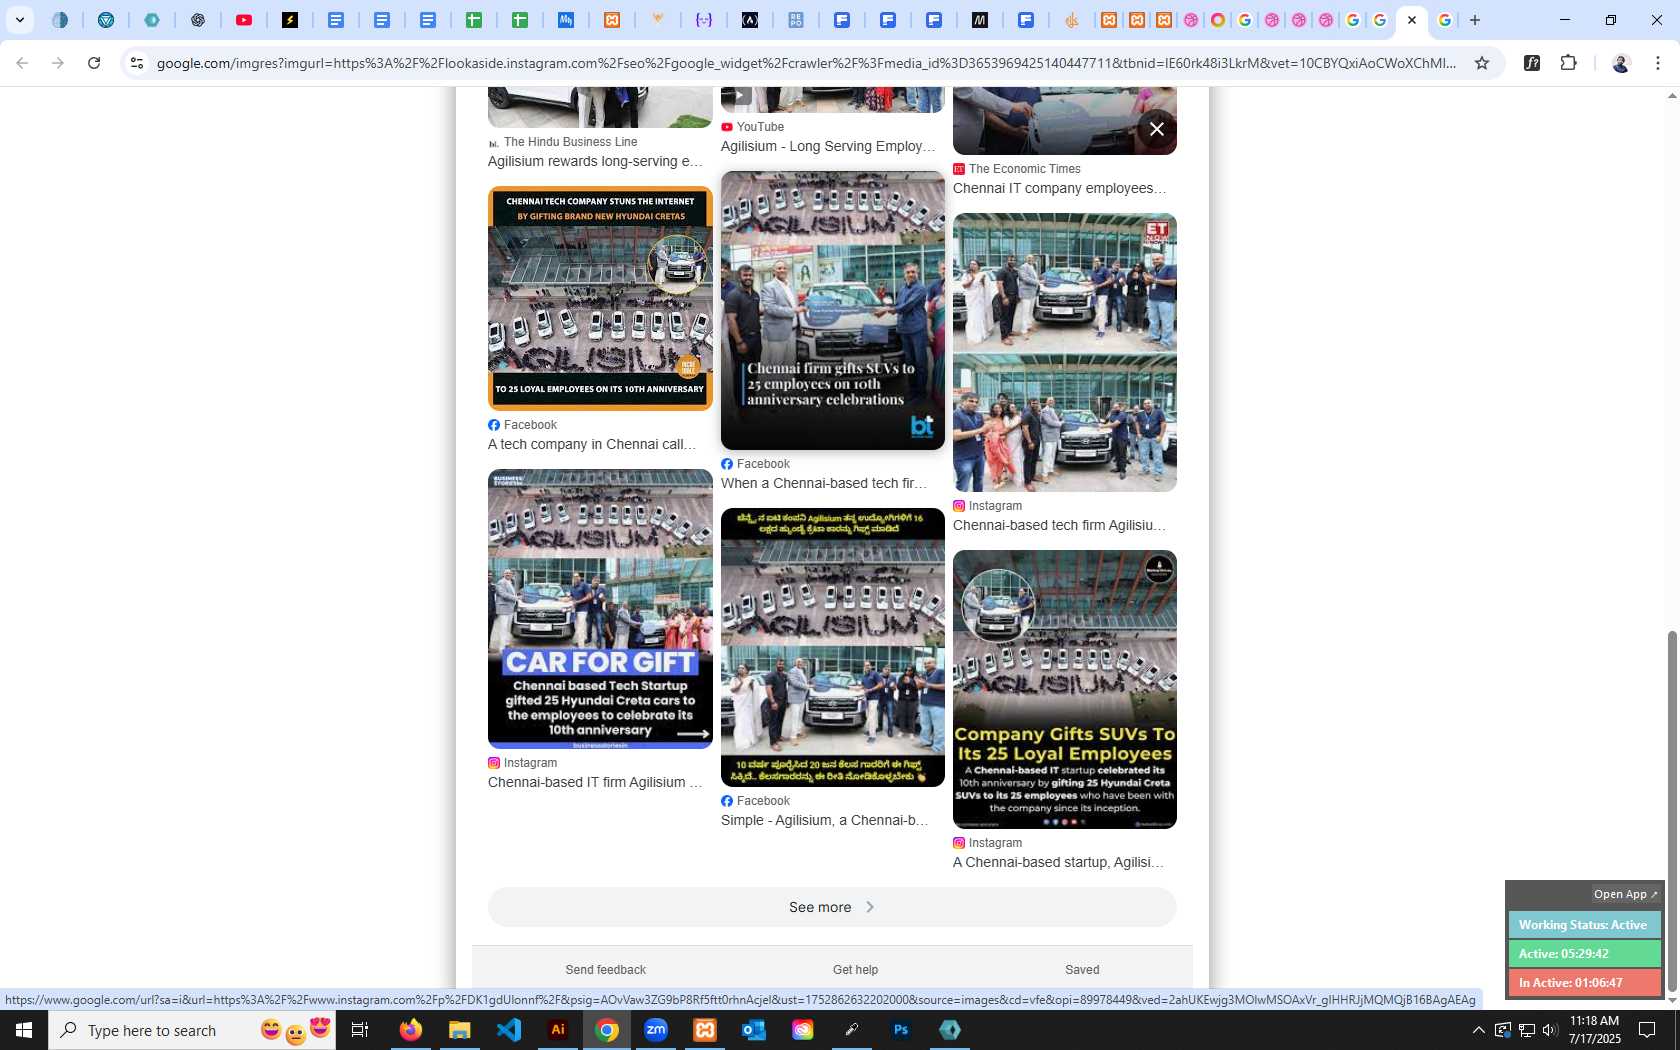Click the See more button
The height and width of the screenshot is (1050, 1680).
pyautogui.click(x=832, y=907)
